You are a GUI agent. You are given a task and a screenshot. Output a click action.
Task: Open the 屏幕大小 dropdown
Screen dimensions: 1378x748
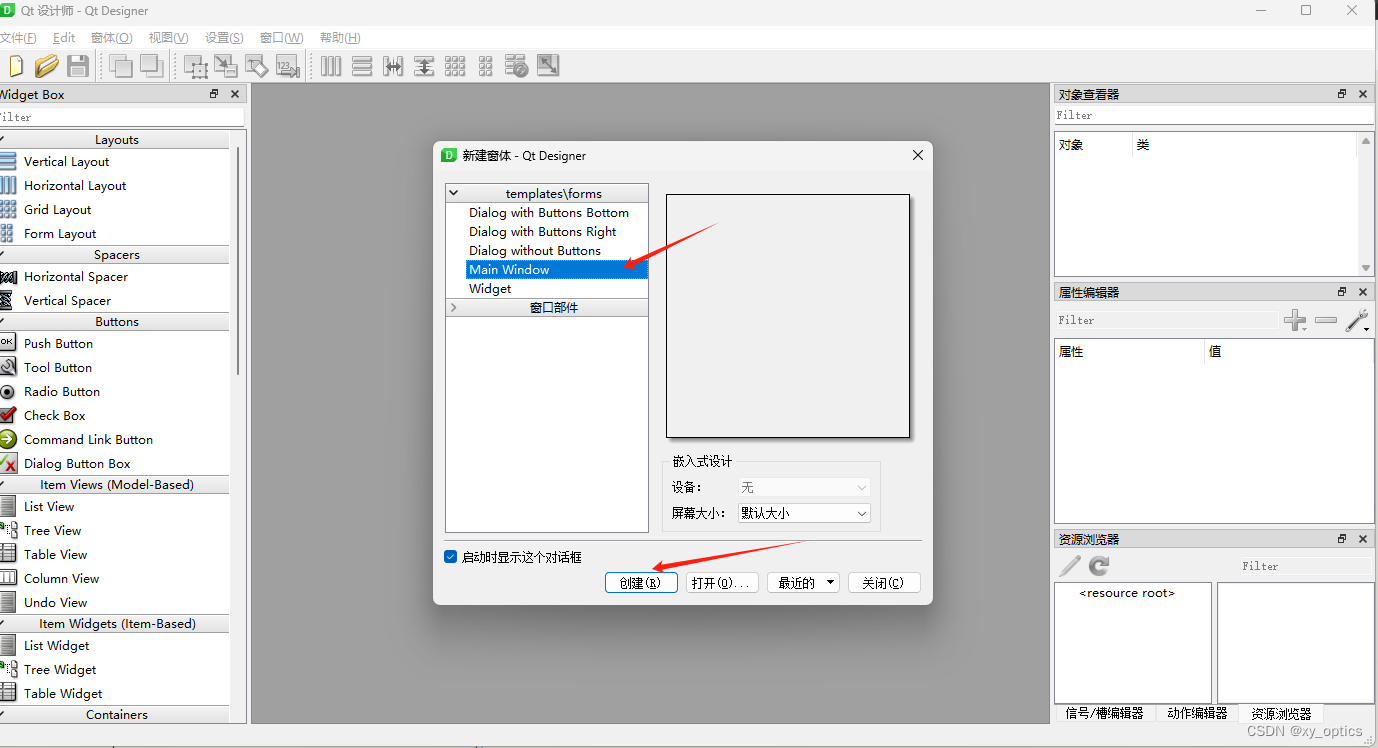[804, 513]
